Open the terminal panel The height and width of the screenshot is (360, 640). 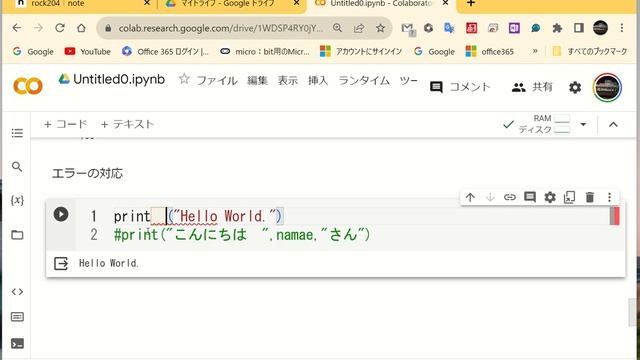point(17,344)
